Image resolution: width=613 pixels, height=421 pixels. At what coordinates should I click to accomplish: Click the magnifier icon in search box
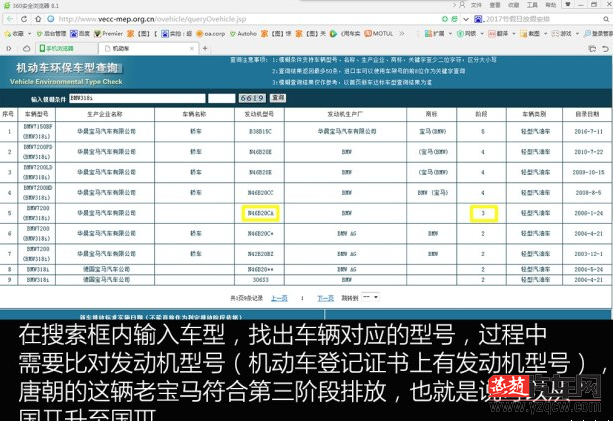pyautogui.click(x=606, y=19)
